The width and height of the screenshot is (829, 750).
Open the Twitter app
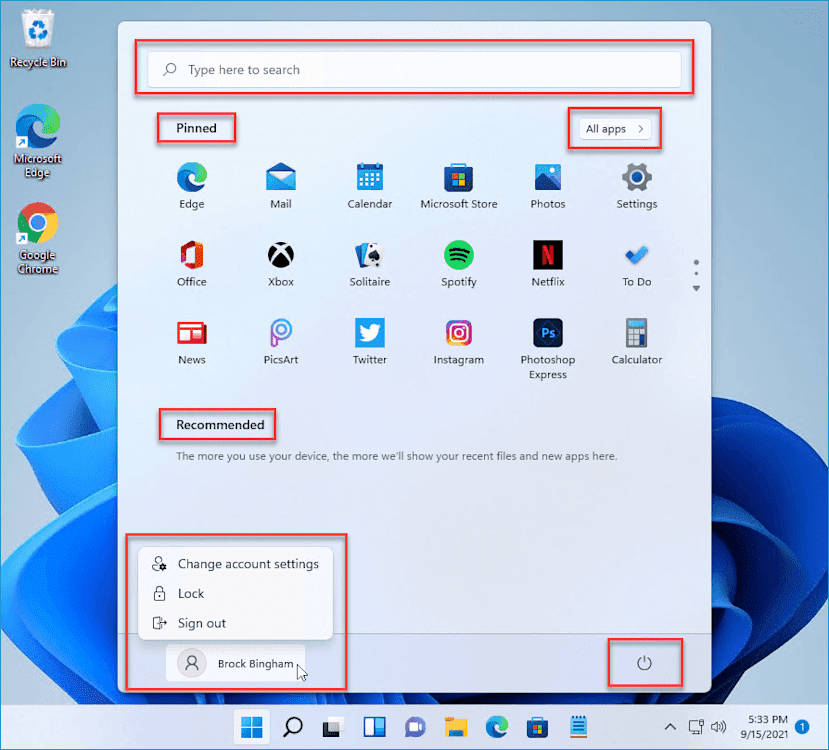tap(370, 341)
